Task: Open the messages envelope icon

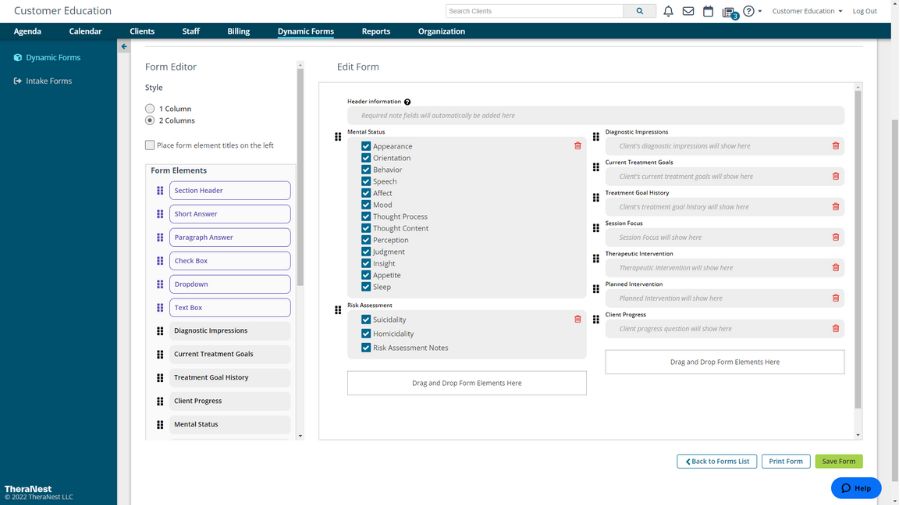Action: pos(688,11)
